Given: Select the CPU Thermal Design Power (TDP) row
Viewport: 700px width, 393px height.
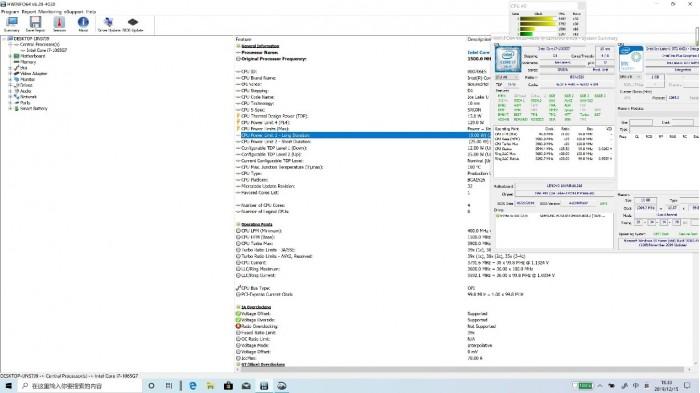Looking at the screenshot, I should [363, 116].
